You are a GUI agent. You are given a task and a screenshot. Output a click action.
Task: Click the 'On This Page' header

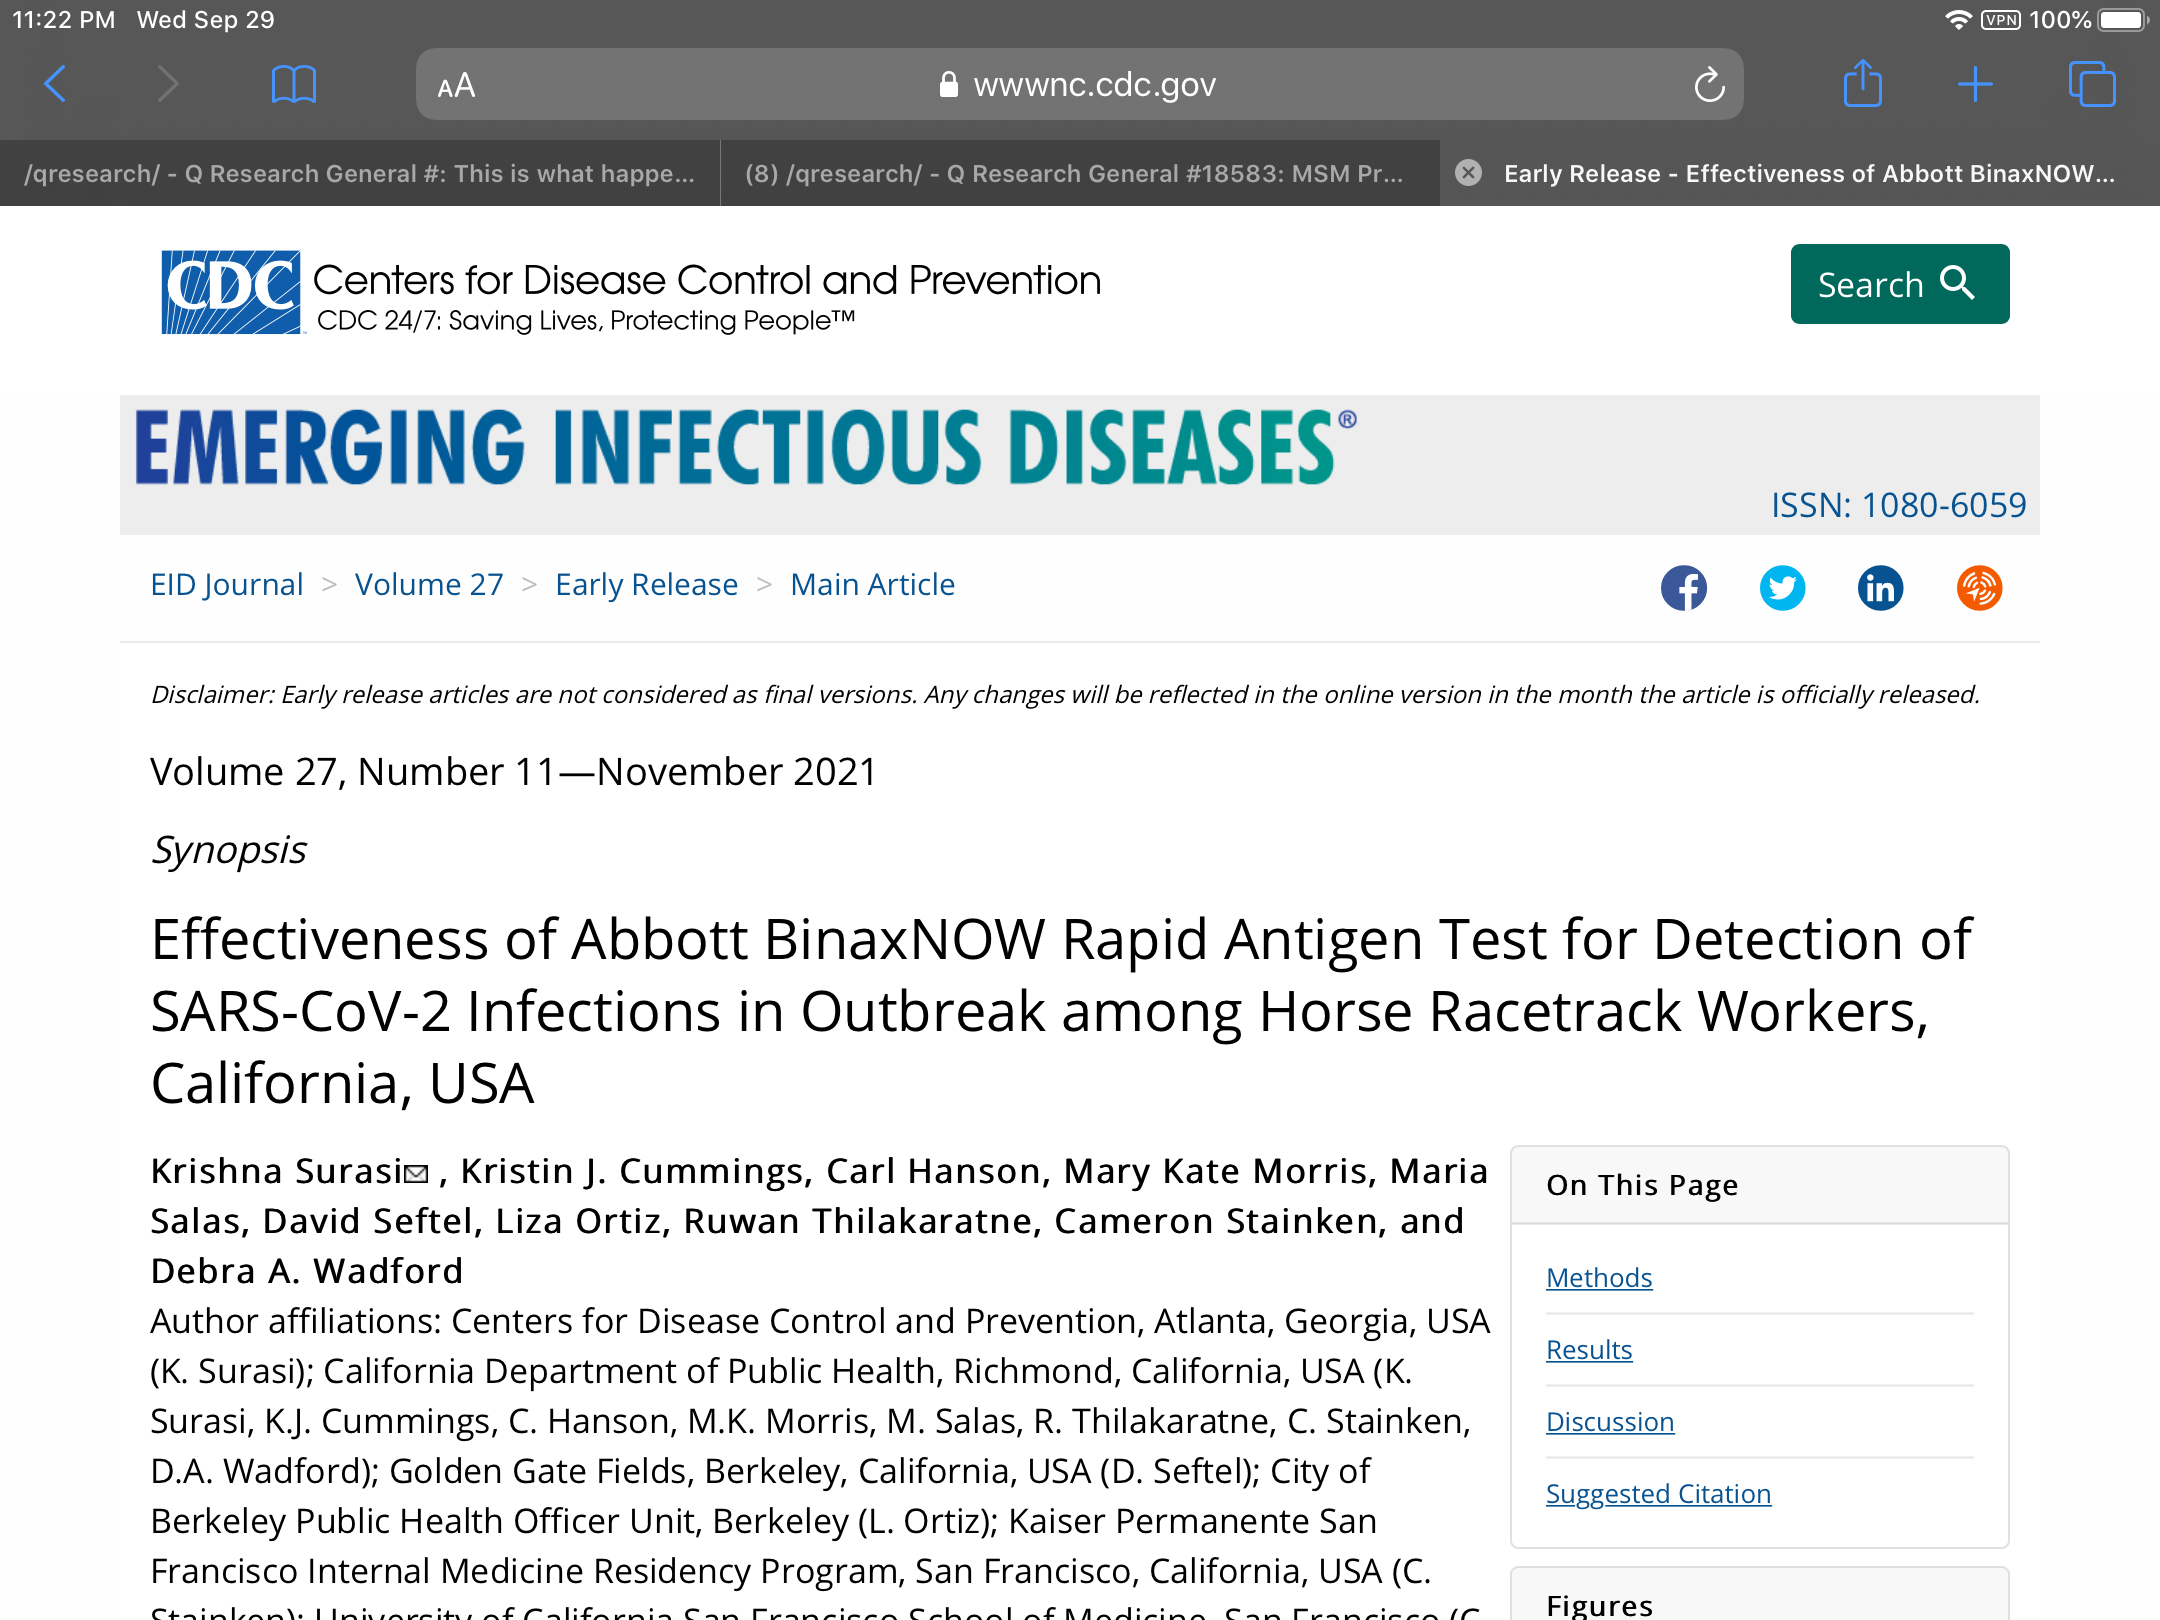(x=1642, y=1185)
